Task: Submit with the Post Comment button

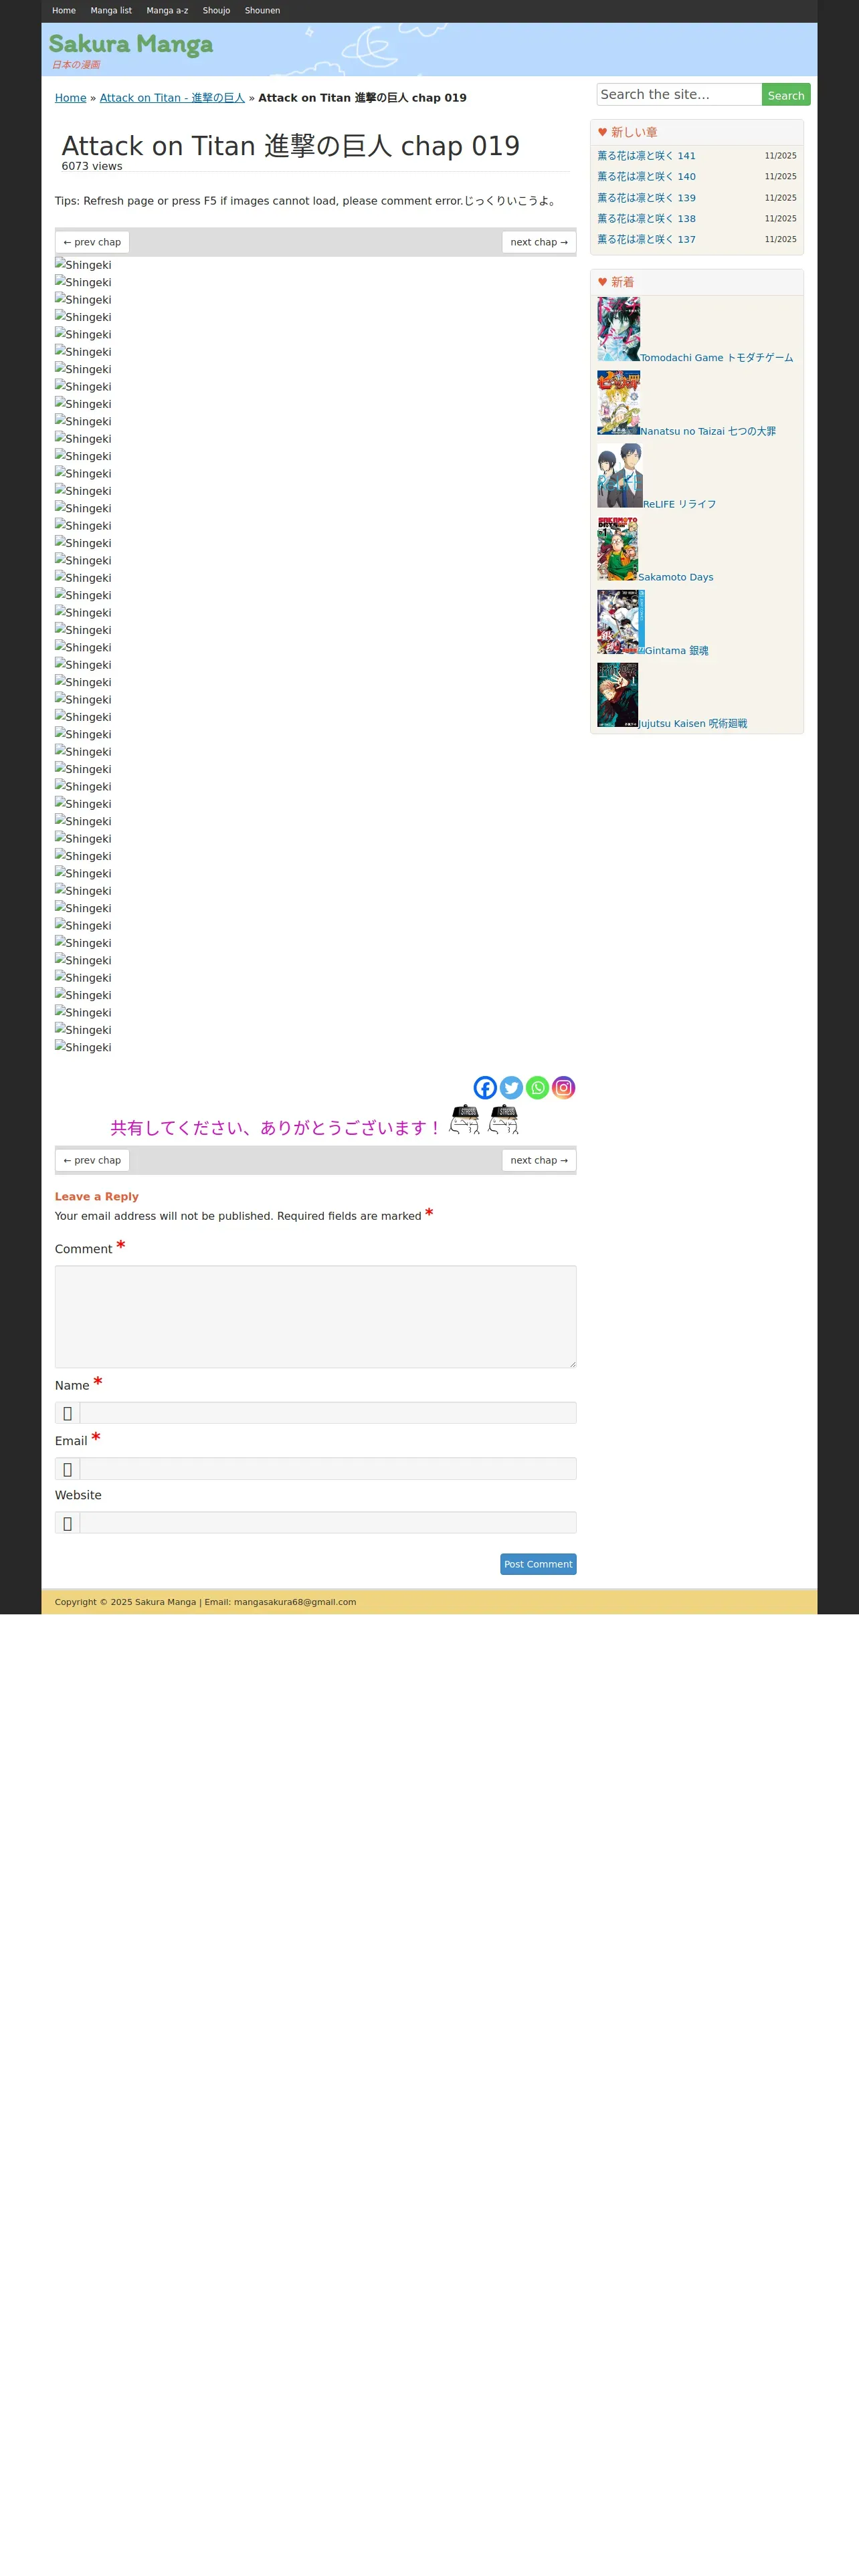Action: [x=538, y=1564]
